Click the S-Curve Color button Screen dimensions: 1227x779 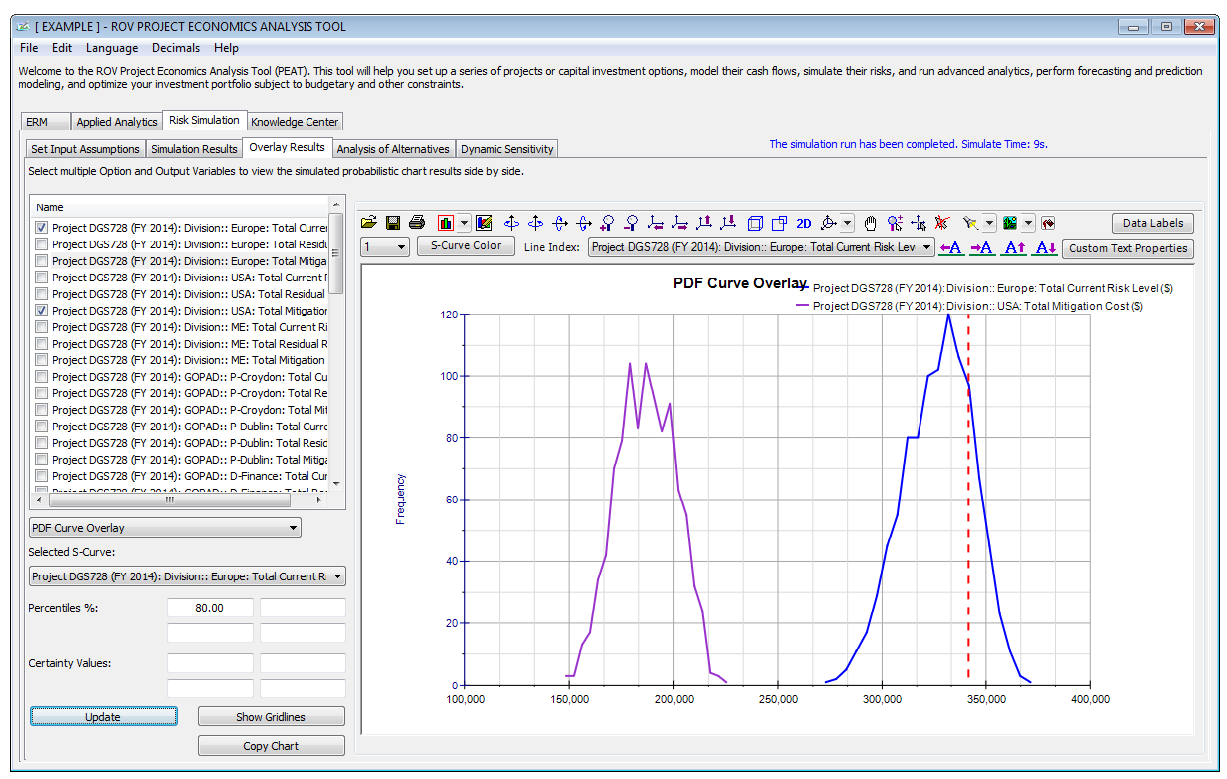pos(466,246)
